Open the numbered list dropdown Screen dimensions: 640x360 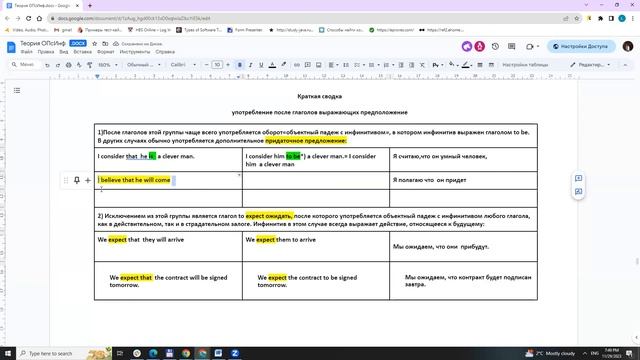[389, 65]
